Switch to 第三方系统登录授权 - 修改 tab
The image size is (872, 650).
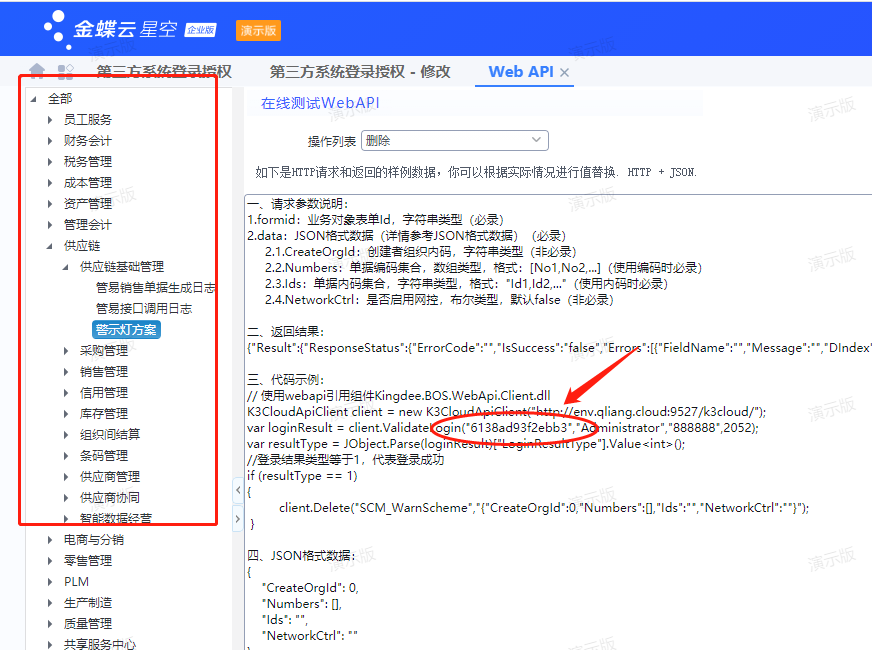(x=360, y=72)
